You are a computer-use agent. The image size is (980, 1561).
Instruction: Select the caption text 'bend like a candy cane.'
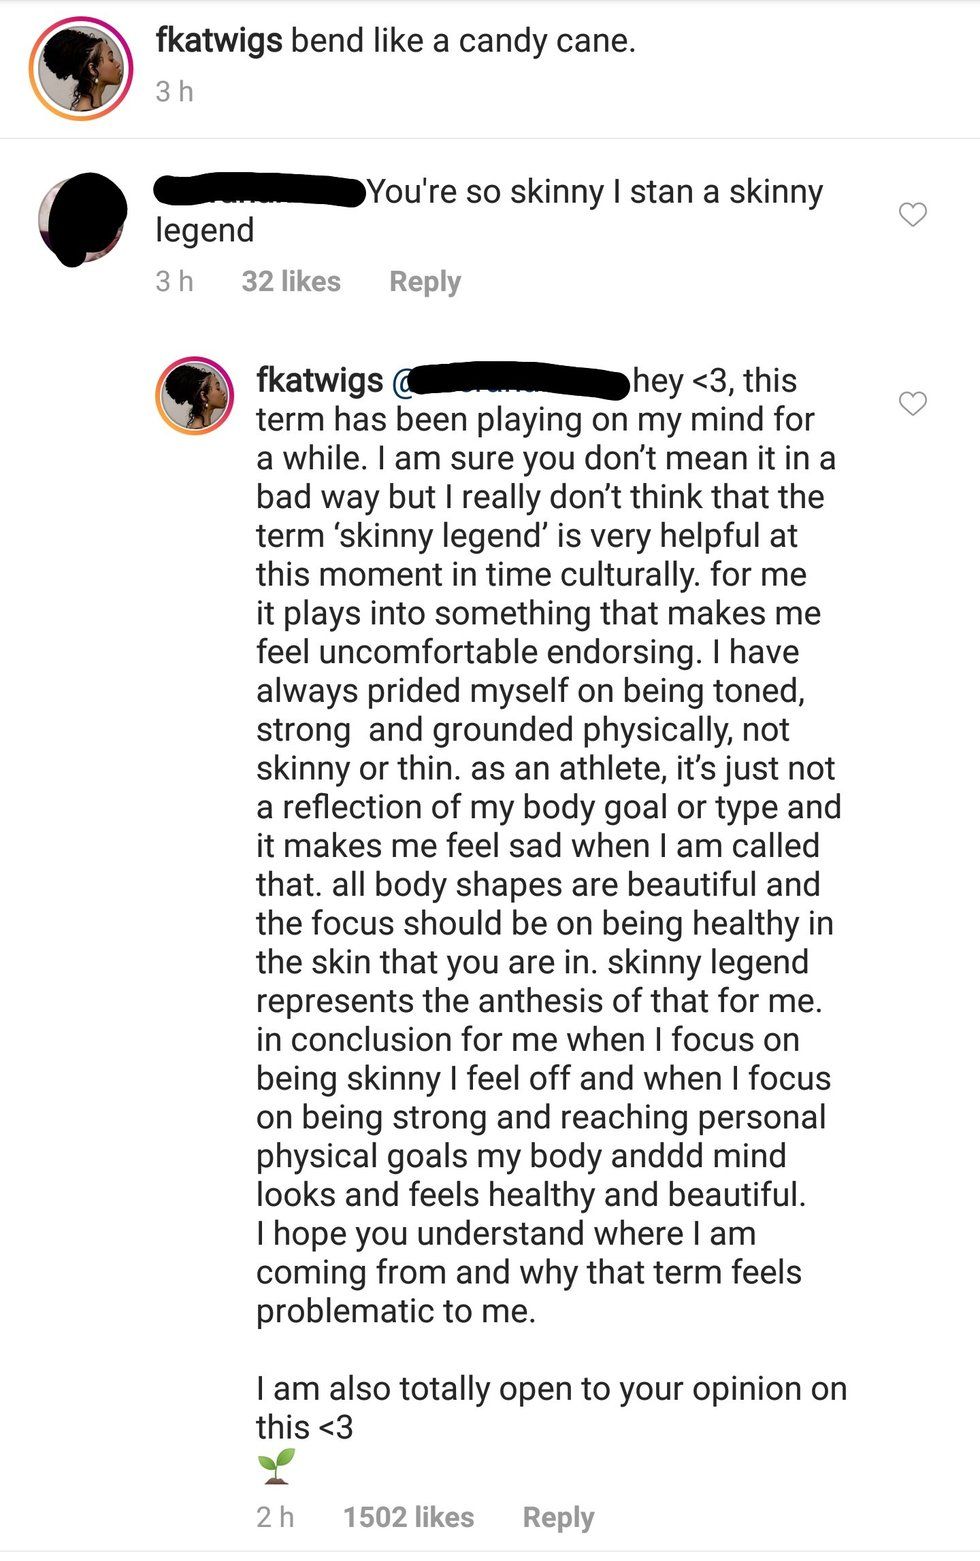click(x=463, y=41)
